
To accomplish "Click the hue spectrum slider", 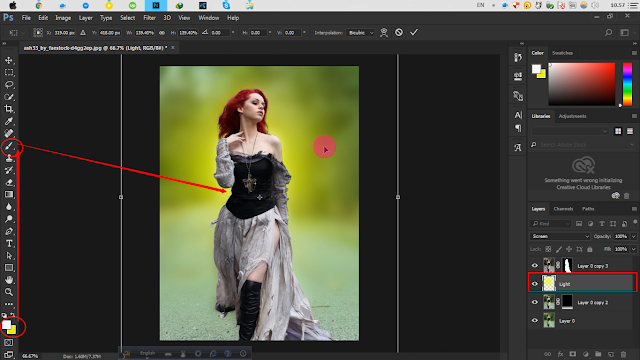I will click(x=627, y=84).
